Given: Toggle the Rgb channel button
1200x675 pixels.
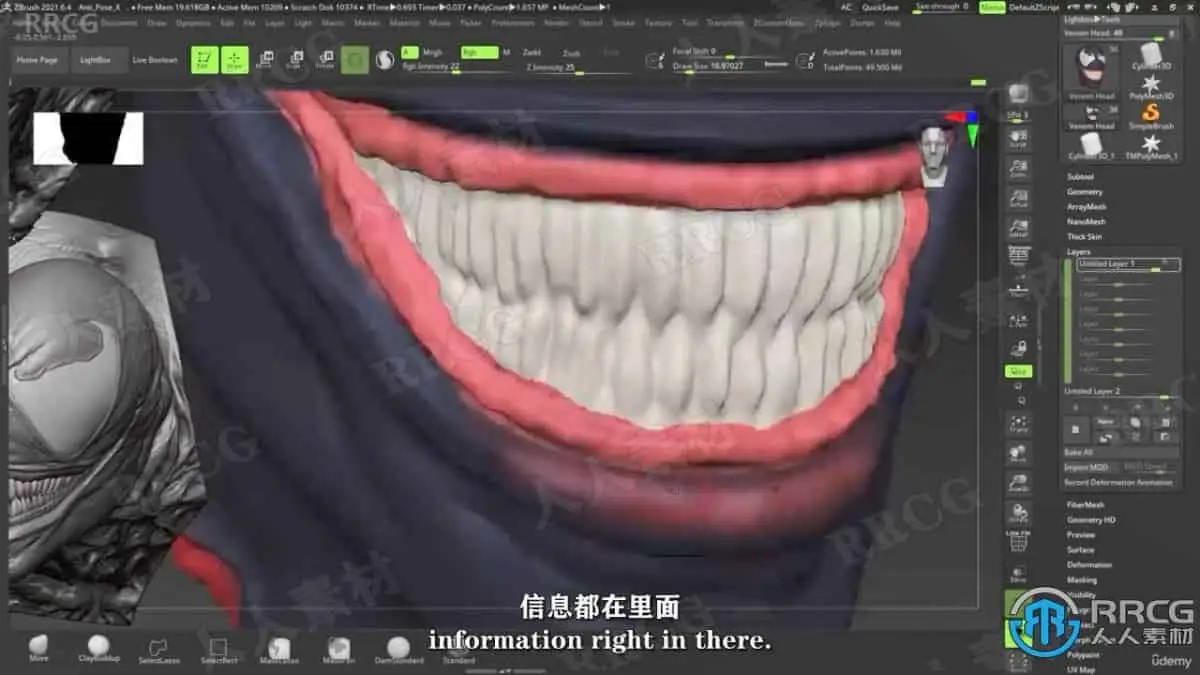Looking at the screenshot, I should pyautogui.click(x=479, y=52).
